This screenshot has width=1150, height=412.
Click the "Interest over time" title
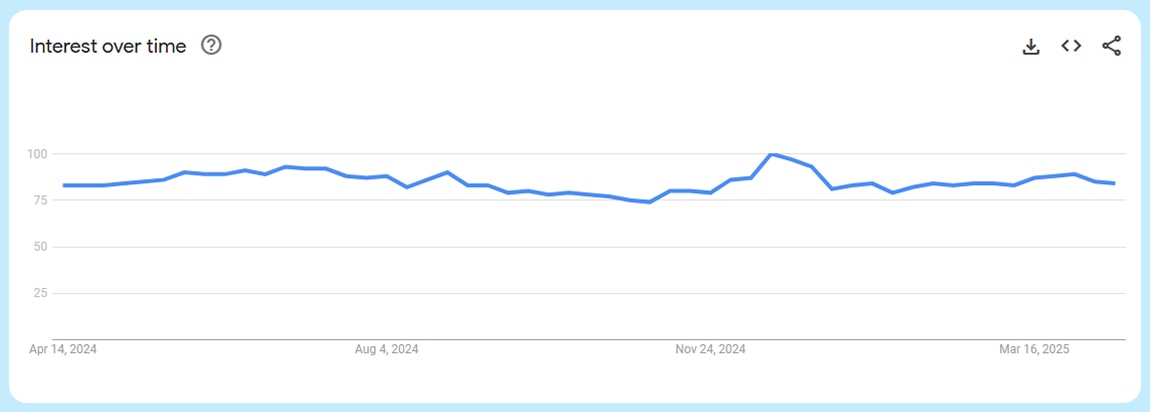click(x=108, y=46)
